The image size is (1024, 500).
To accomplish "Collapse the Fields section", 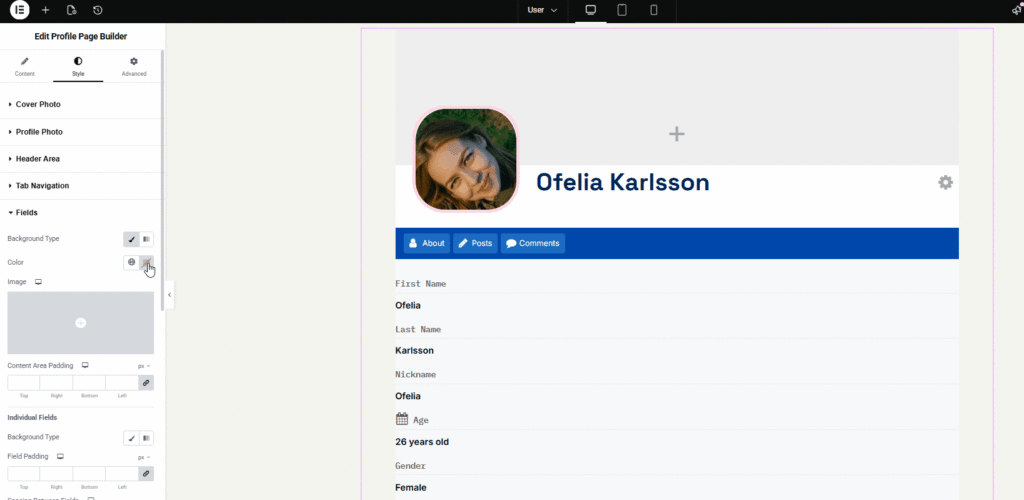I will (x=81, y=213).
